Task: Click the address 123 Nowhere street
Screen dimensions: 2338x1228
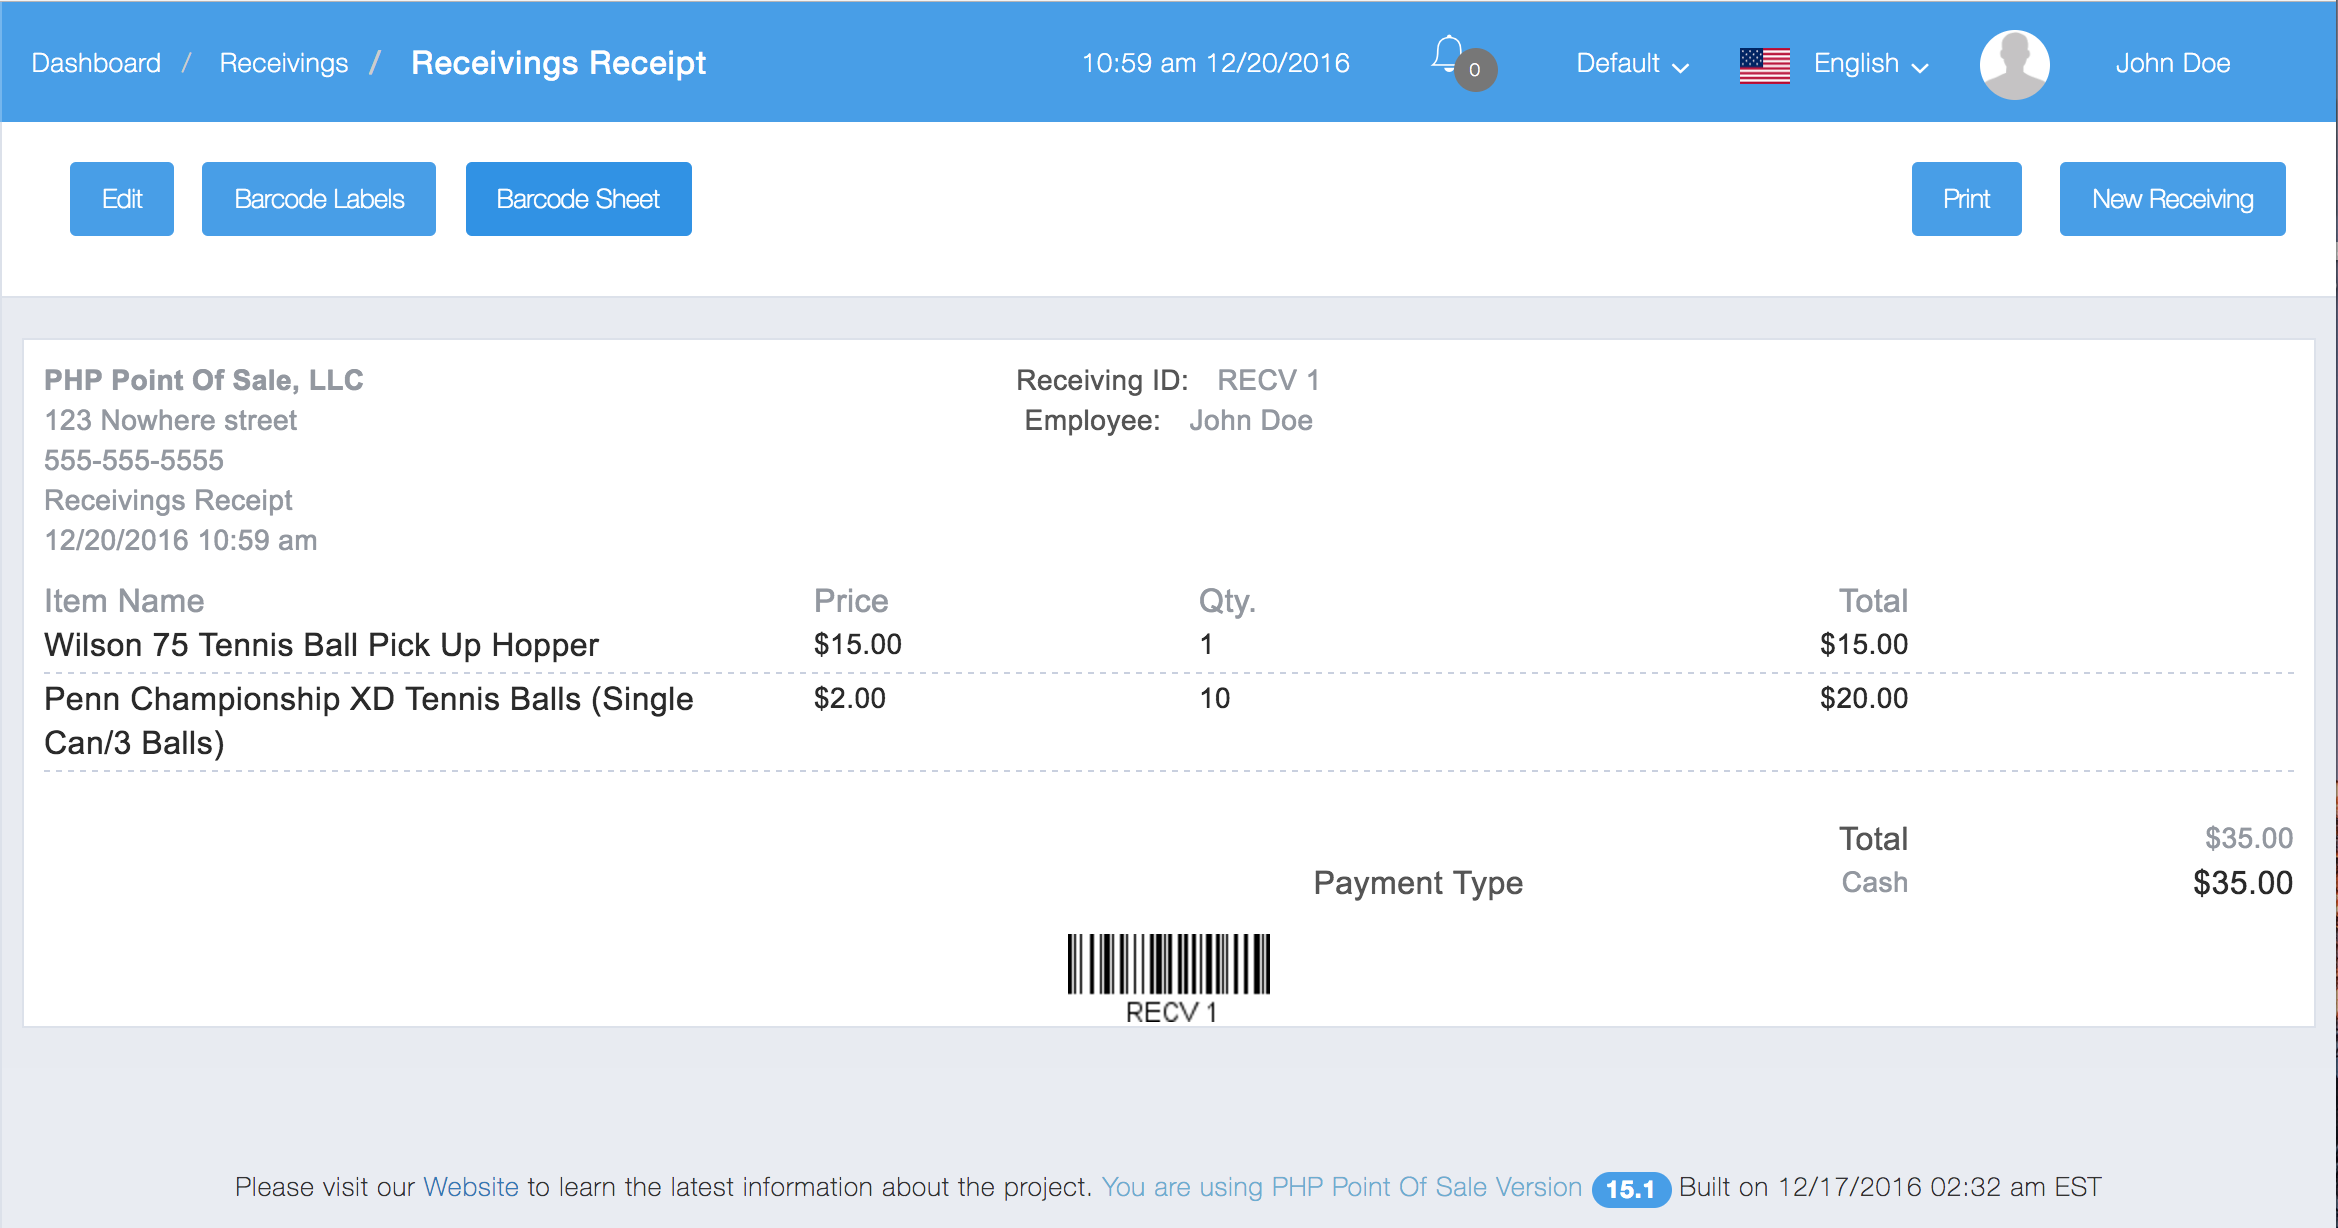Action: (171, 420)
